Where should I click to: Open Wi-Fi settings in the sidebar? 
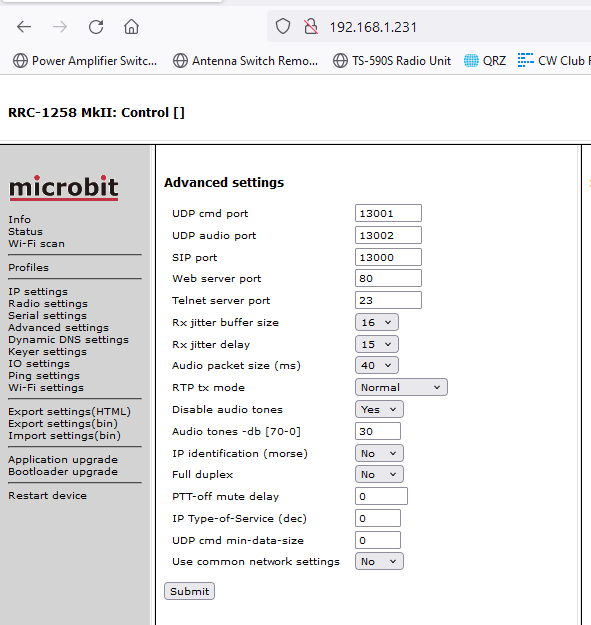(46, 387)
